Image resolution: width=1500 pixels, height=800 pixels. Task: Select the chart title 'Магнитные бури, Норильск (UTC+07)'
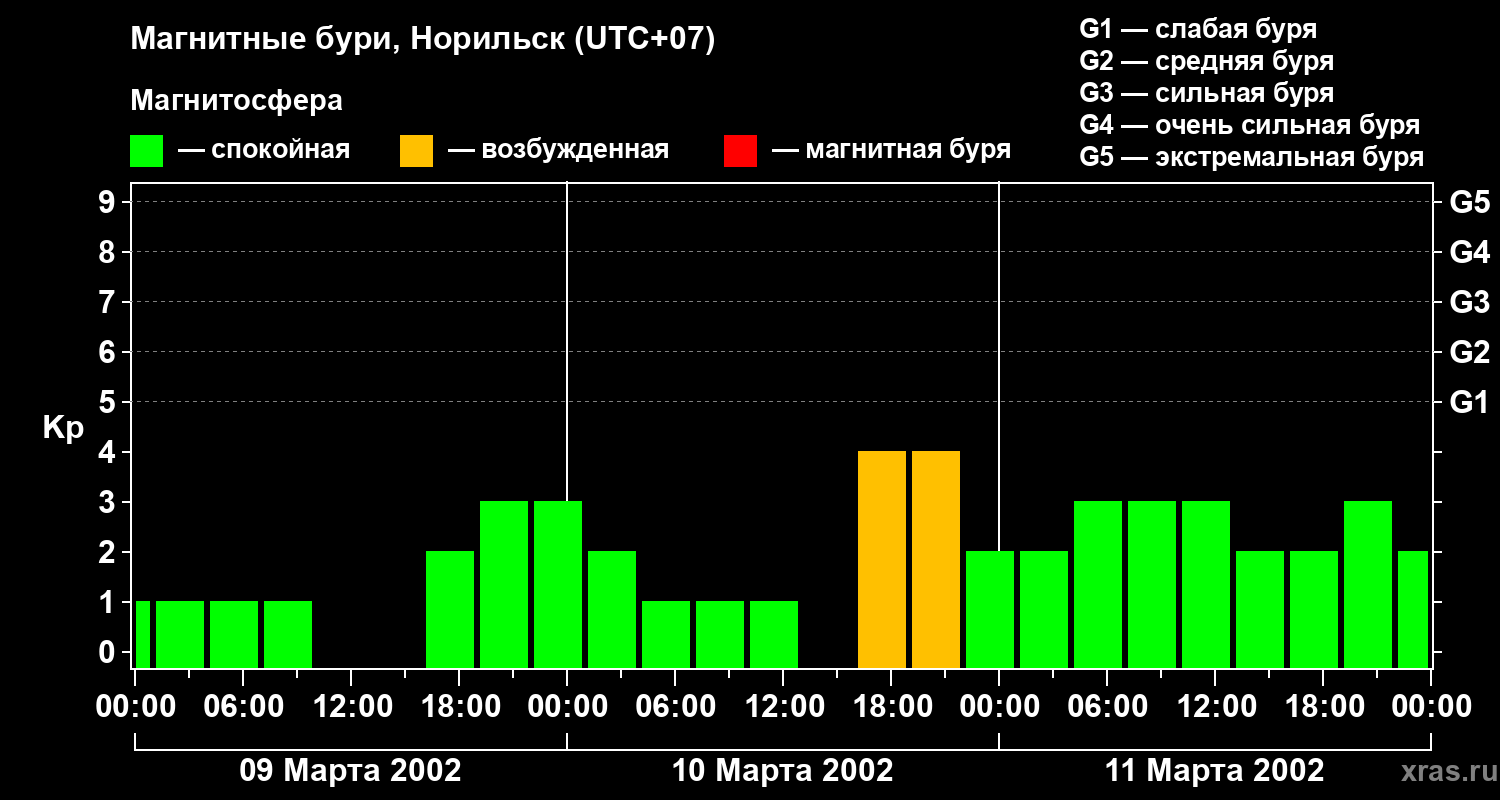[423, 40]
